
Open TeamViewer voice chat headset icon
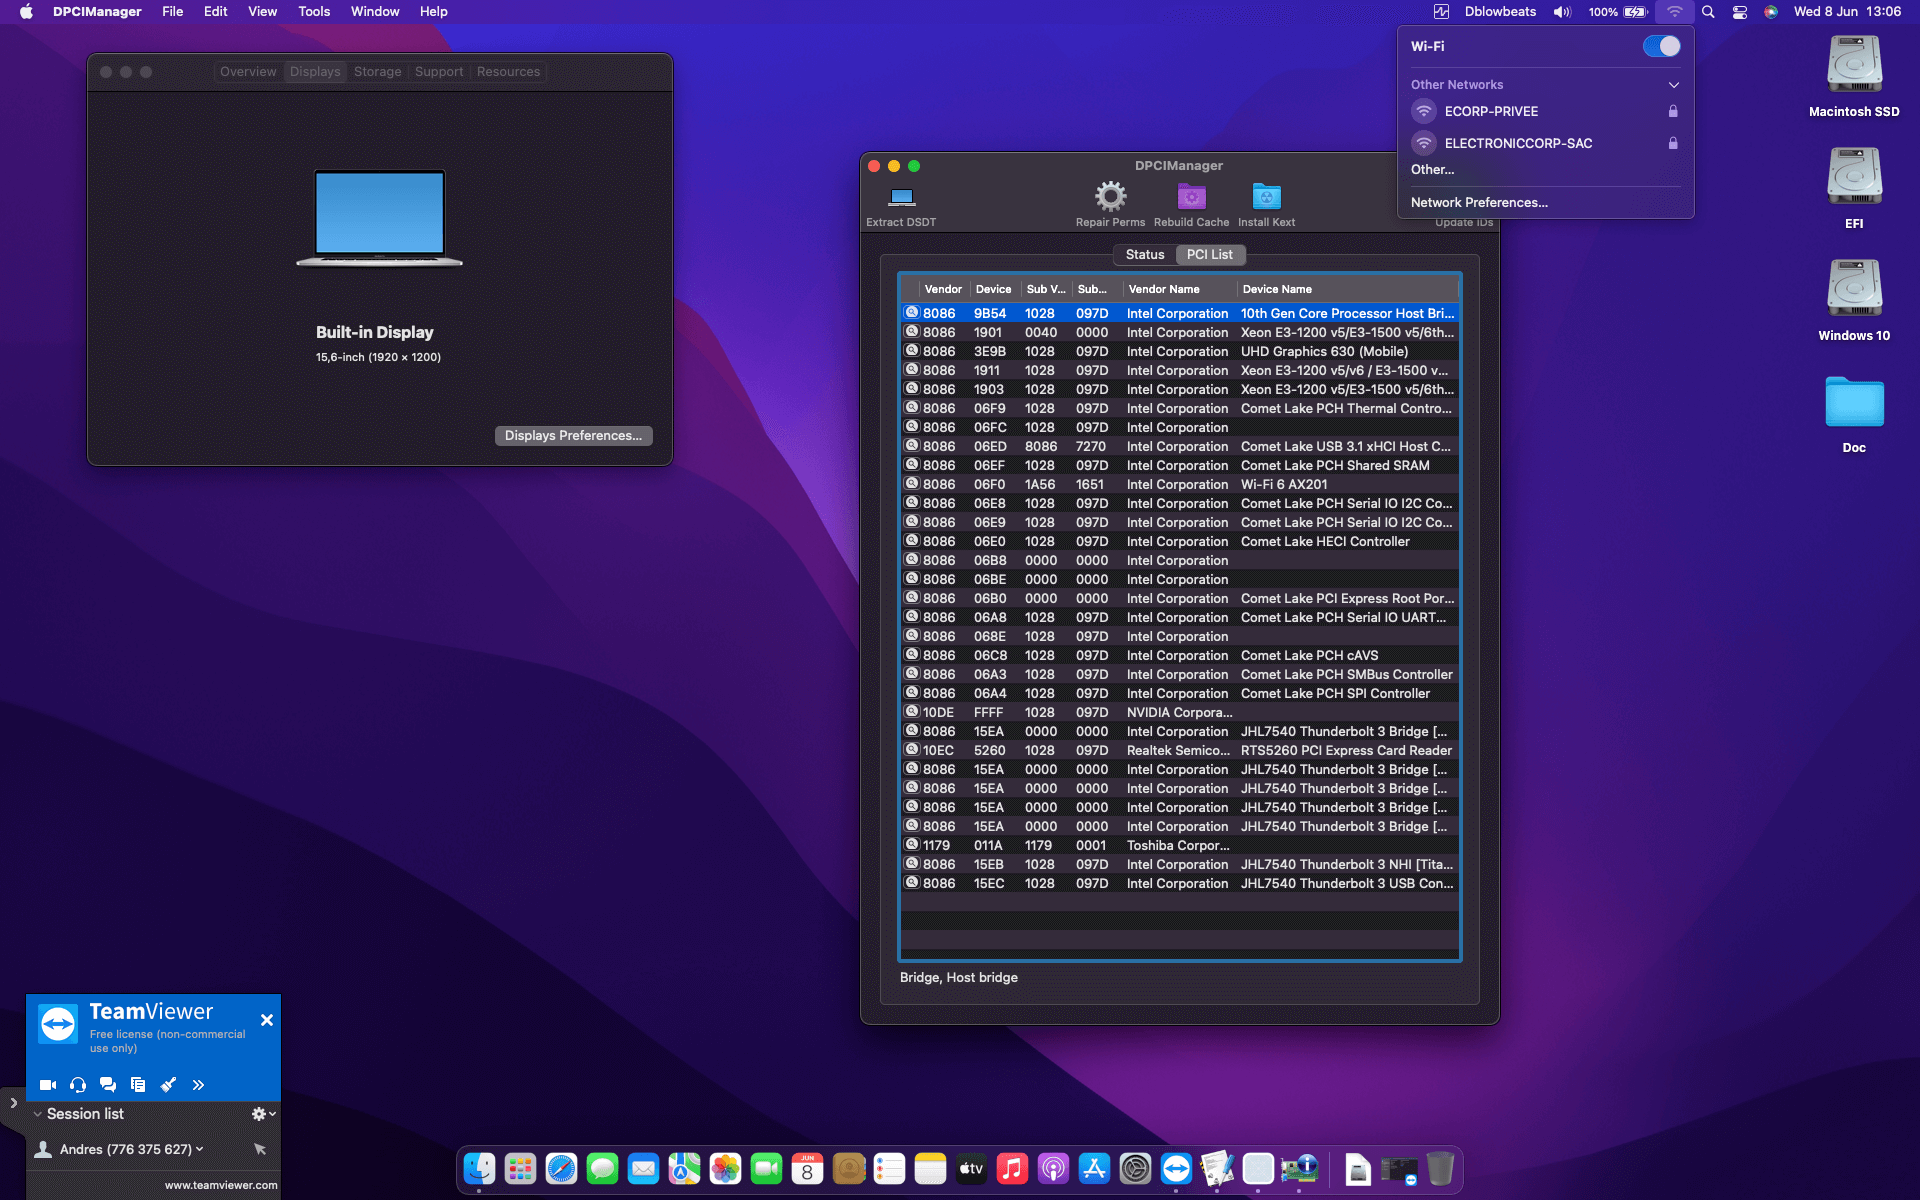tap(77, 1084)
